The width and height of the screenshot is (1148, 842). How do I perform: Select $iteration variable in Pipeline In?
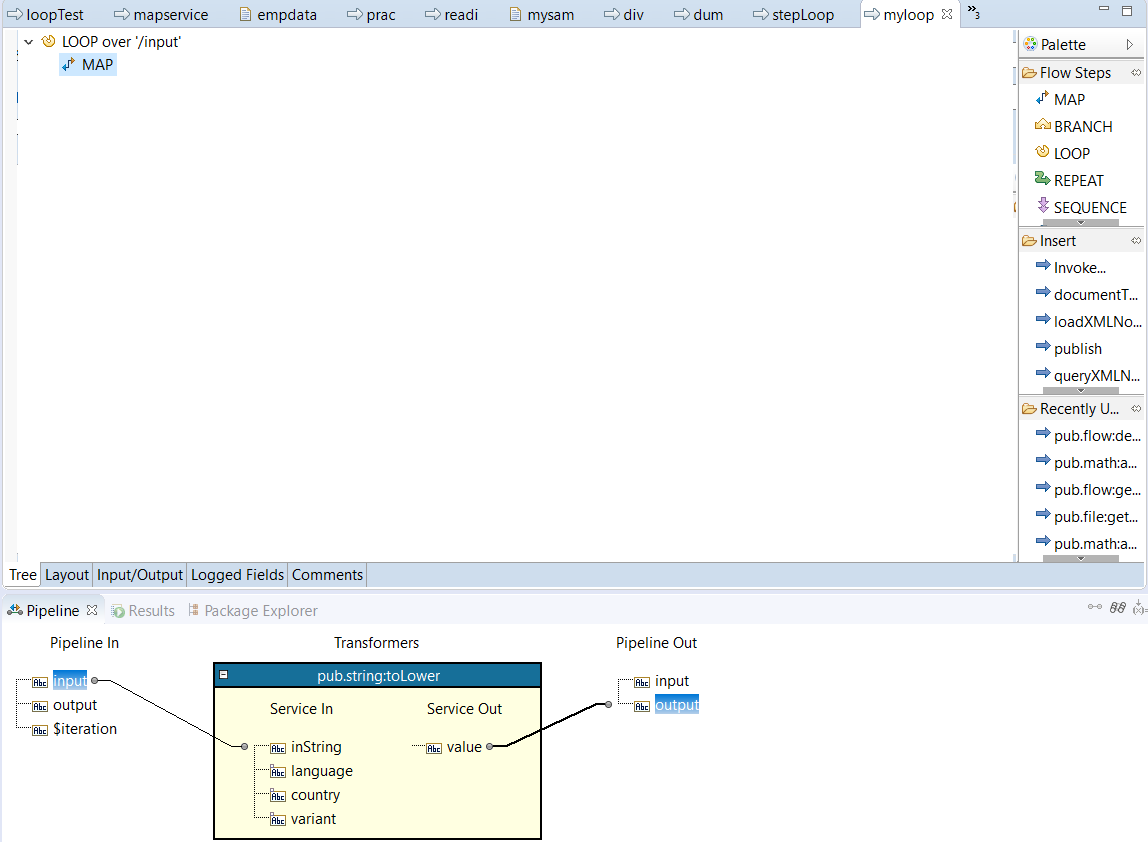[85, 729]
